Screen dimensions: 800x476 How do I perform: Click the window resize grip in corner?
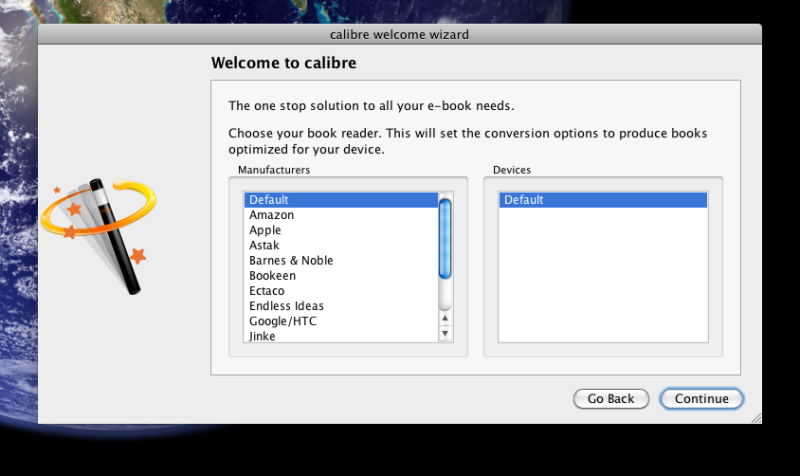(x=756, y=418)
